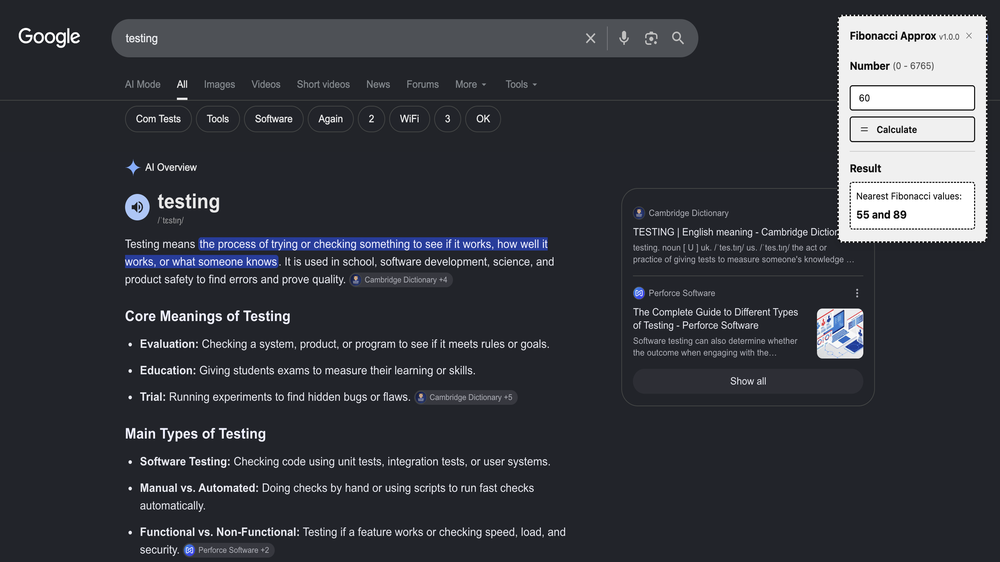Click the 'Show all' sources button
1000x562 pixels.
pos(748,381)
